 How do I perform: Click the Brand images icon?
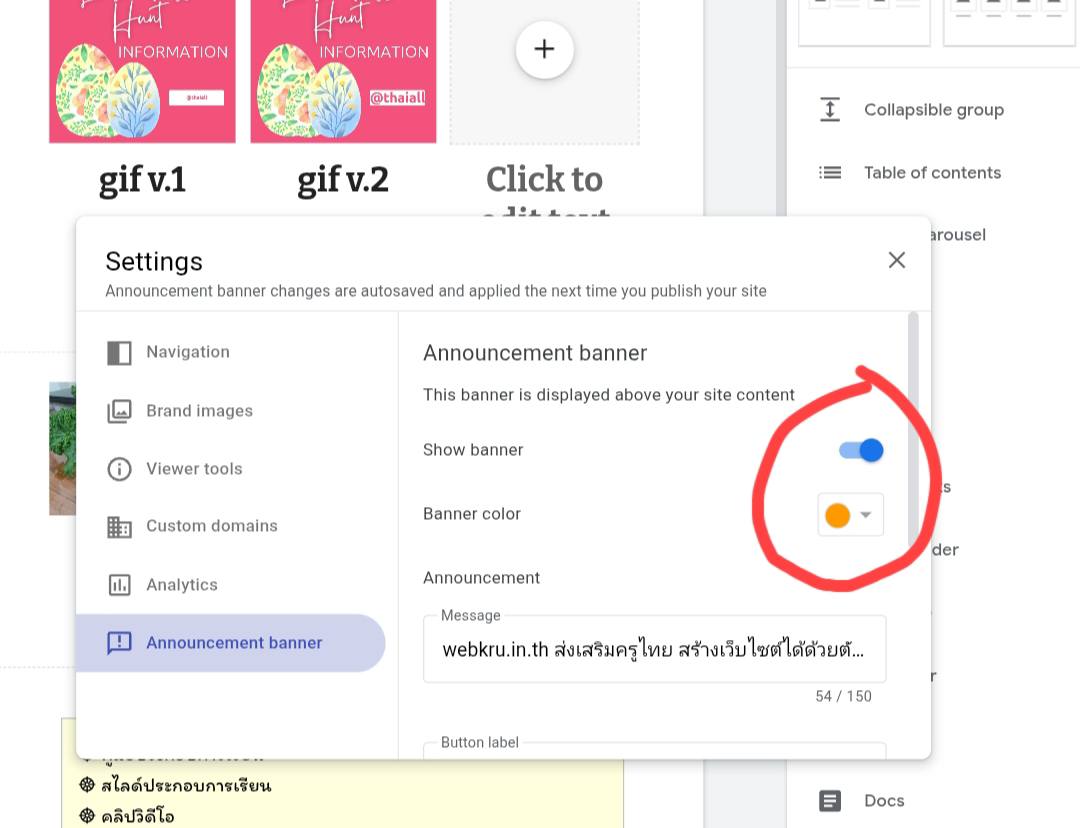[x=119, y=411]
